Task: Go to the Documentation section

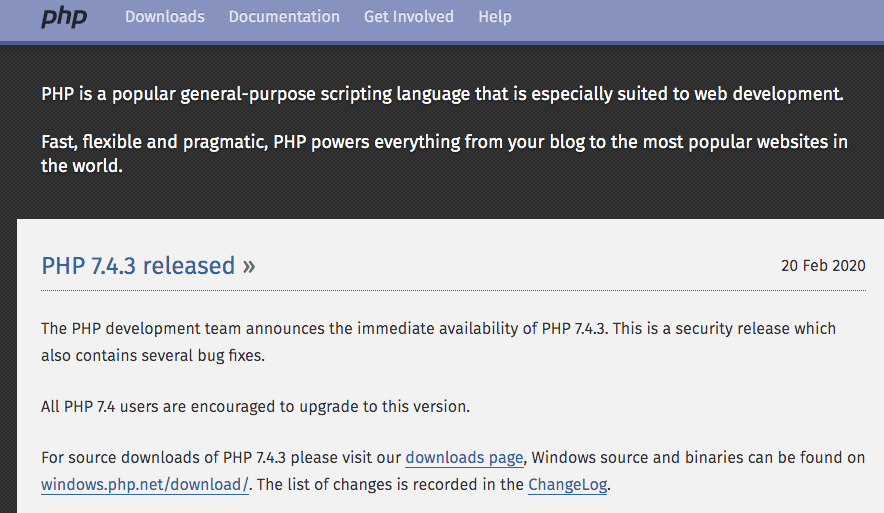Action: (x=284, y=17)
